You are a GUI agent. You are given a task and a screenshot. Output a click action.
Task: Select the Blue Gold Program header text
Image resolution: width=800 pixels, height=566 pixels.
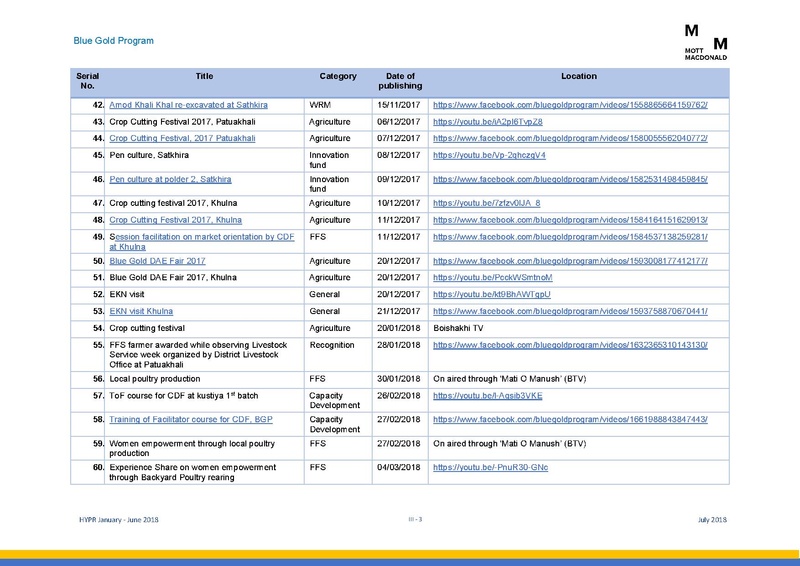coord(113,41)
